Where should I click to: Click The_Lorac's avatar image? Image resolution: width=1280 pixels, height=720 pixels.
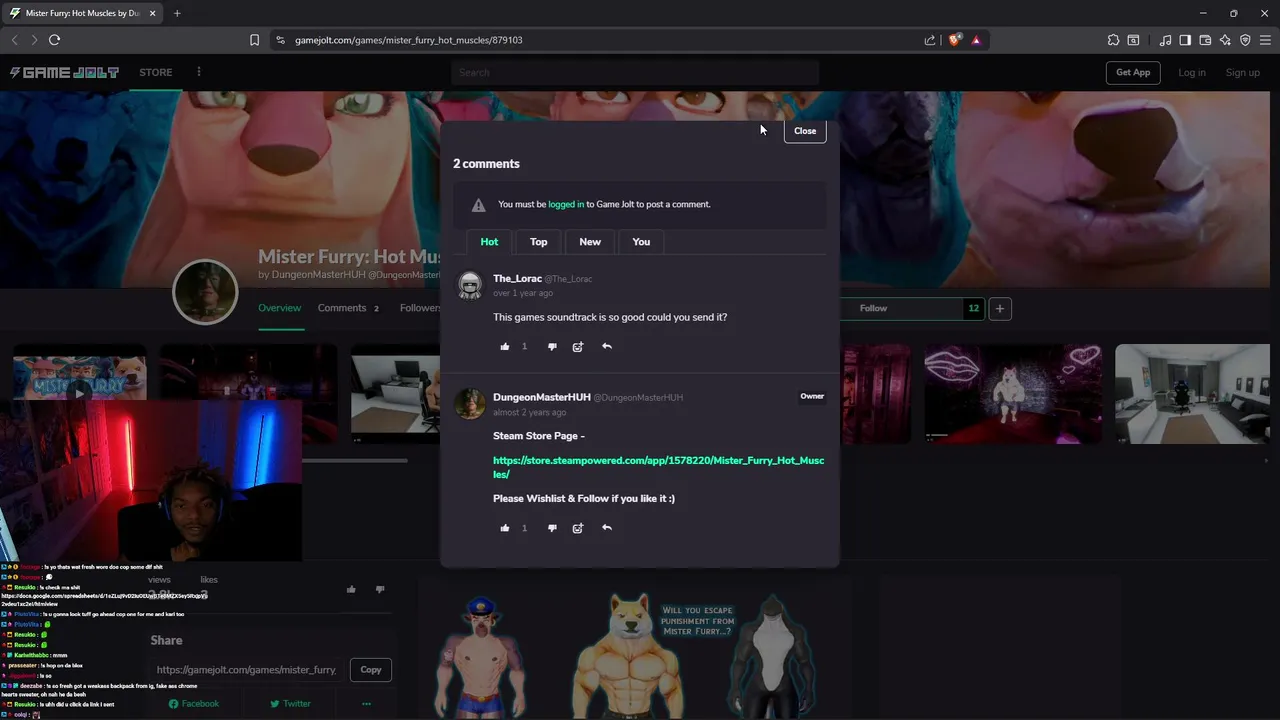[x=470, y=285]
